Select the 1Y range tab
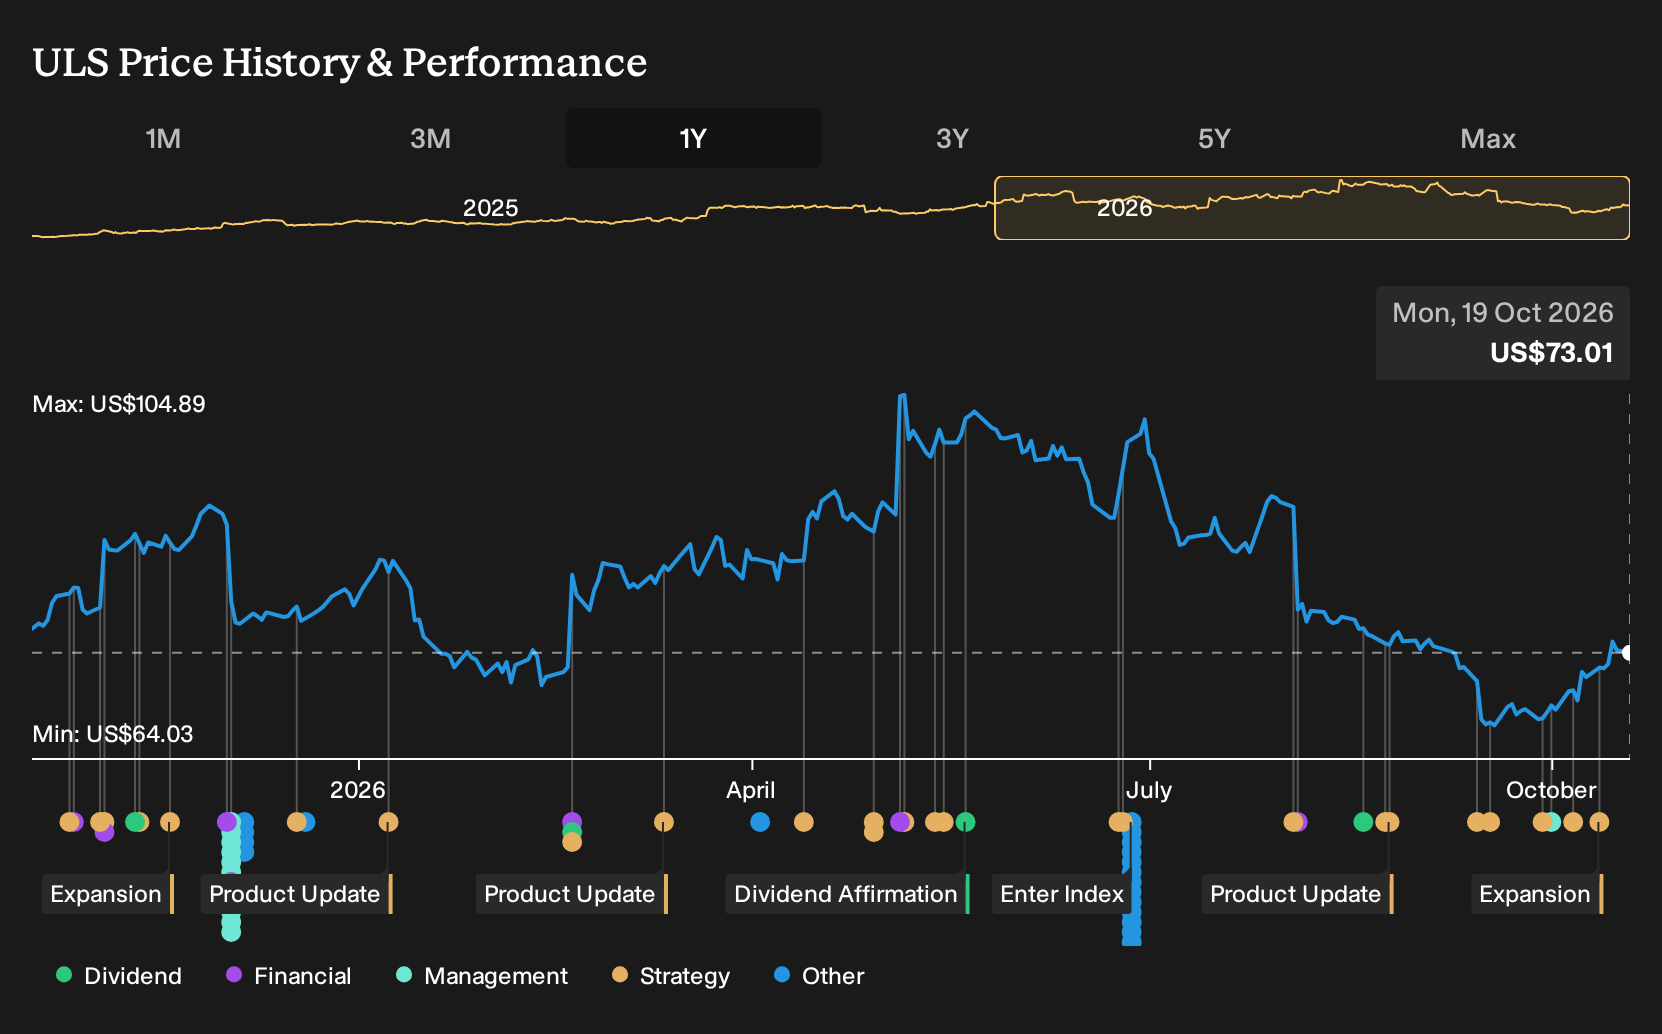This screenshot has width=1662, height=1034. [693, 138]
